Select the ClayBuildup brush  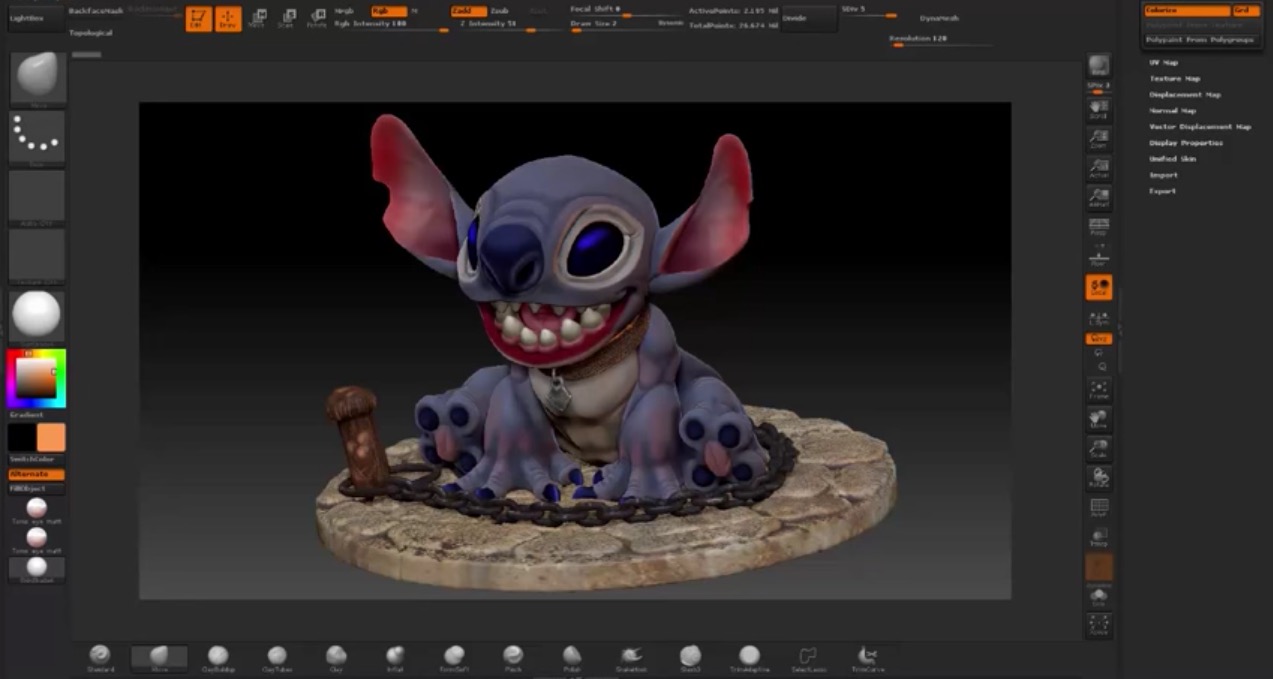(x=217, y=657)
